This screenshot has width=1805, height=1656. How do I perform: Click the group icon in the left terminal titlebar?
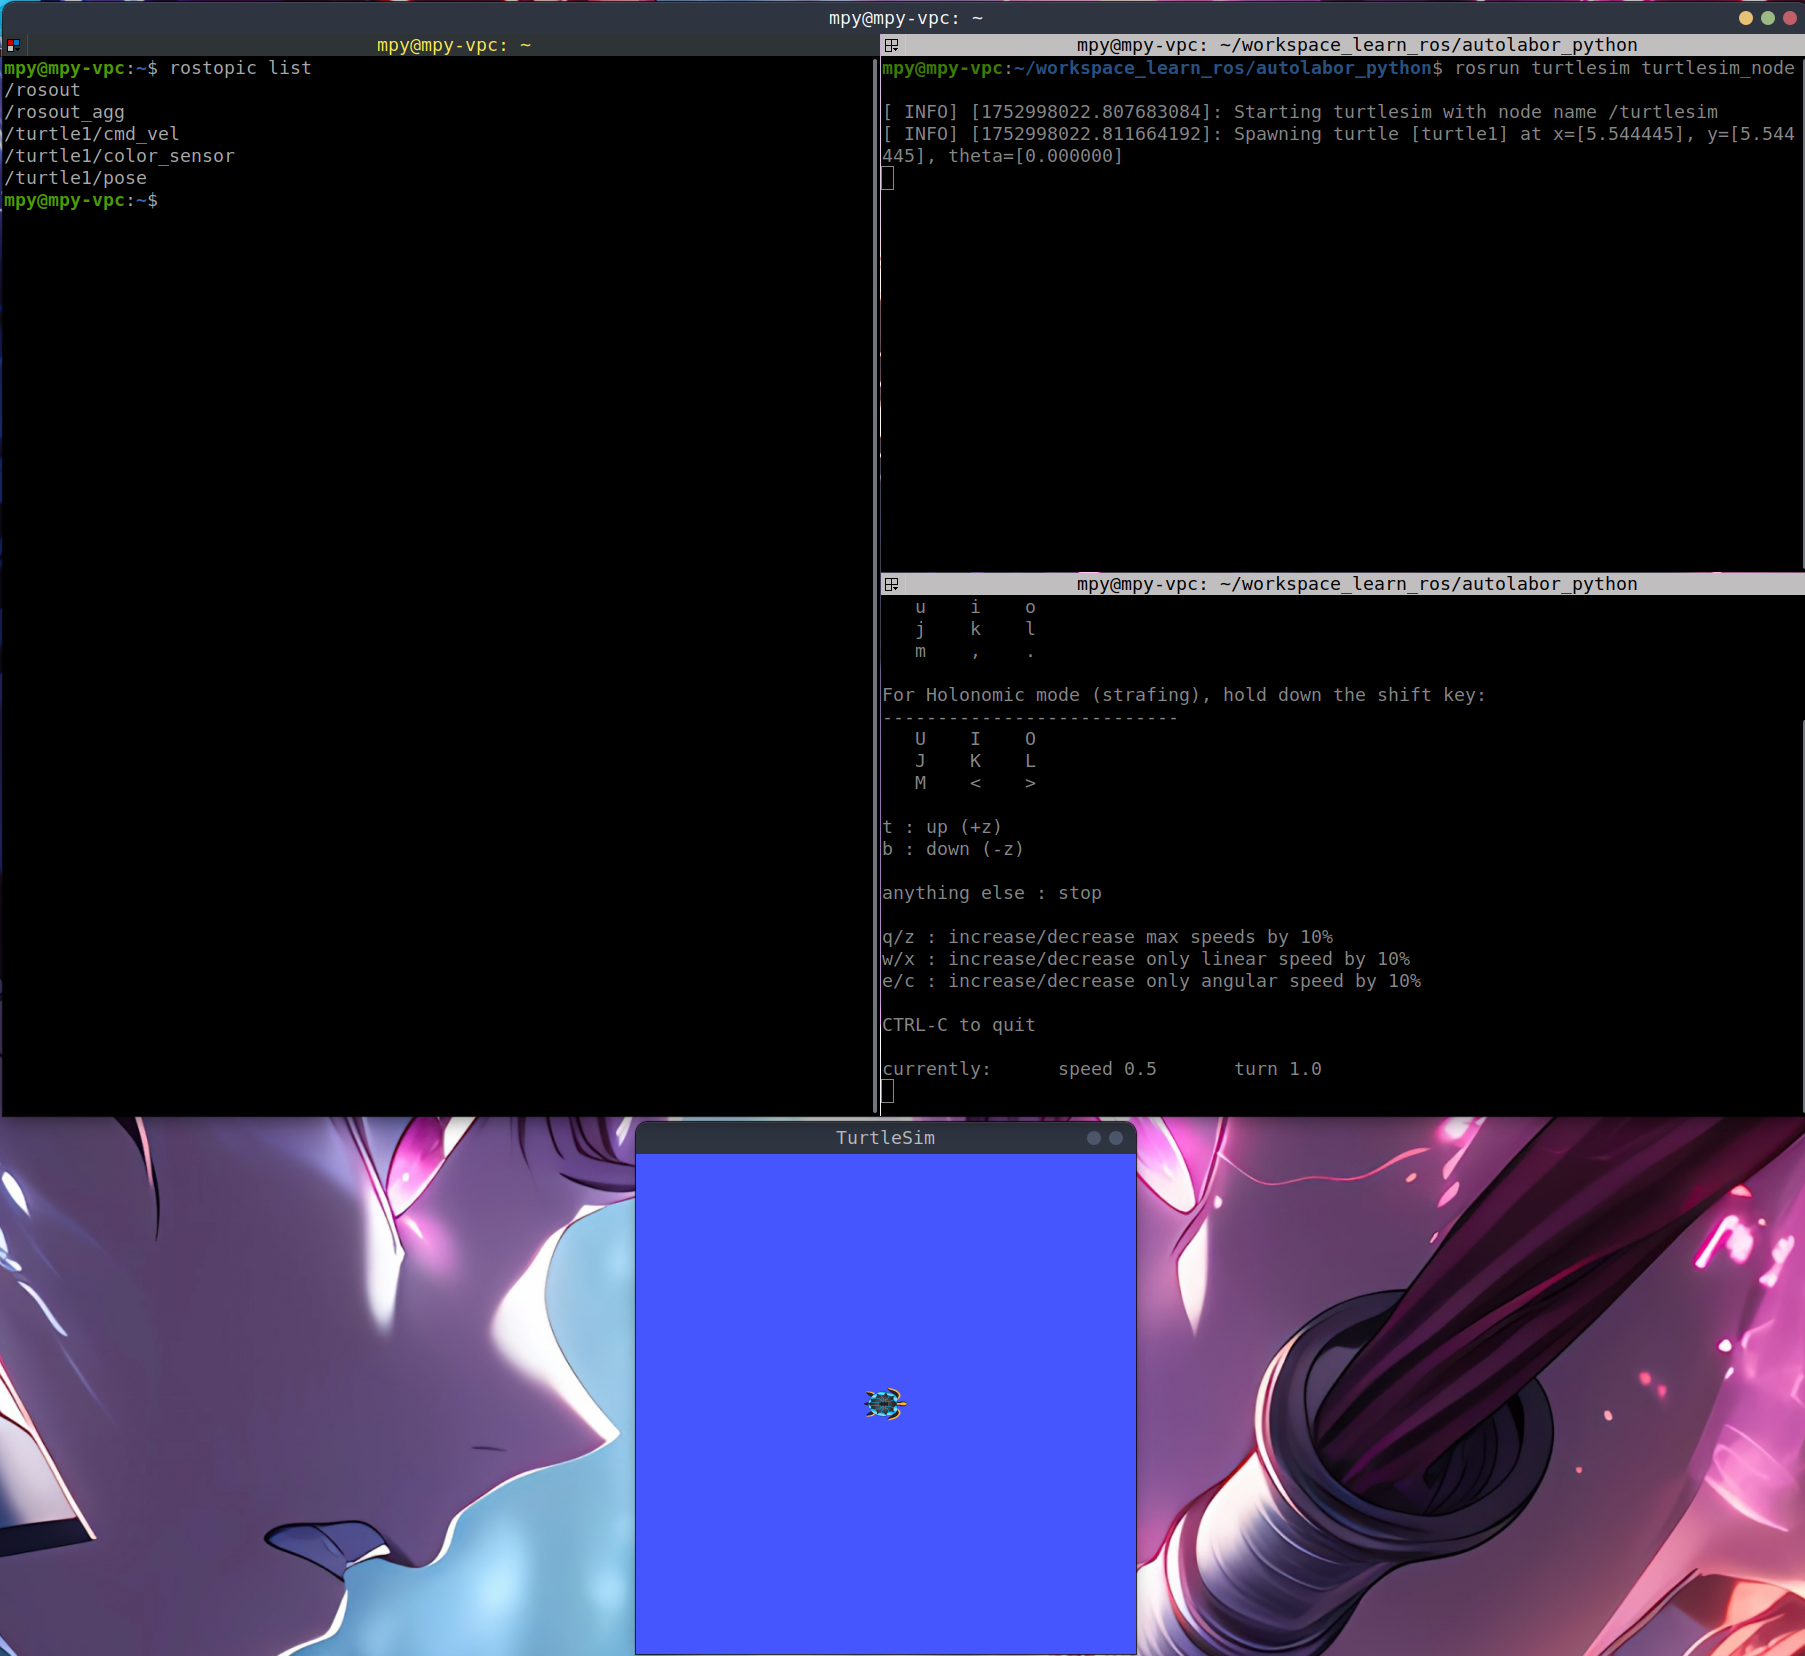13,45
